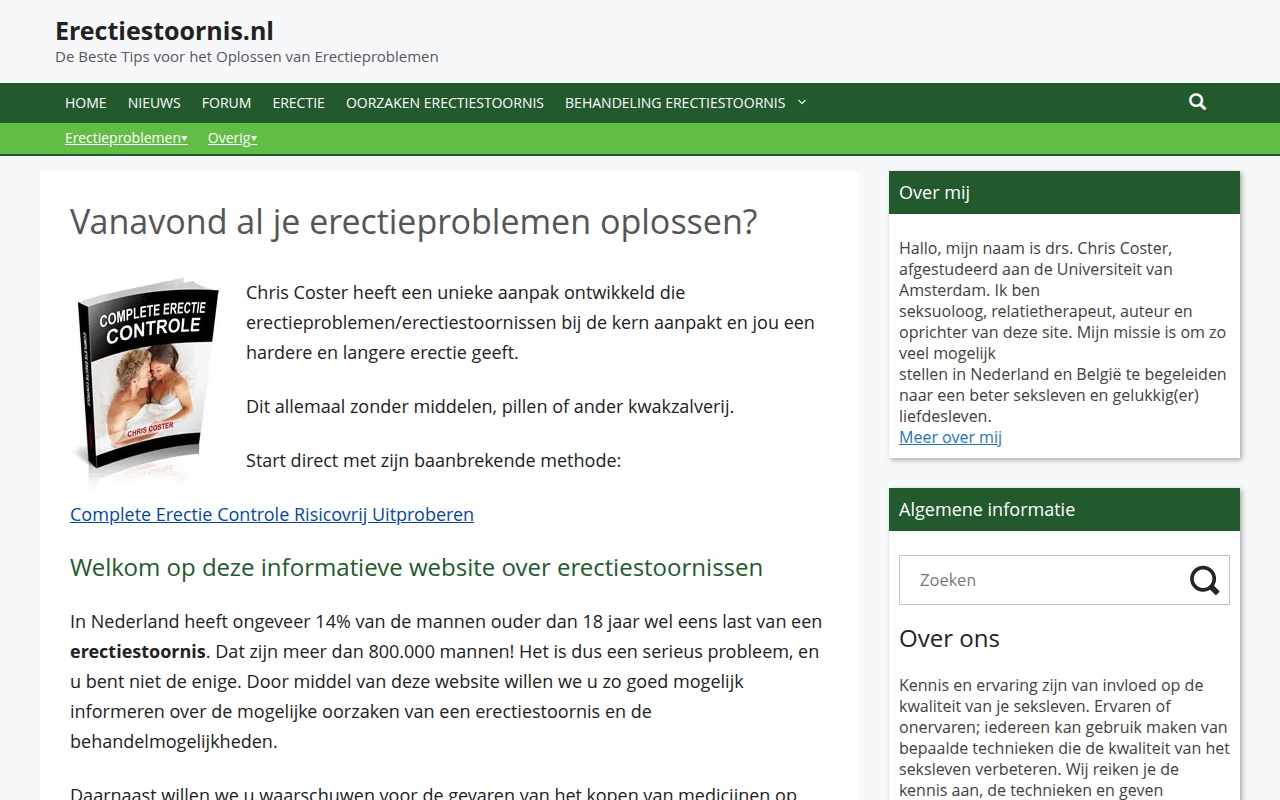Submit search with the sidebar magnifier icon
1280x800 pixels.
point(1204,580)
